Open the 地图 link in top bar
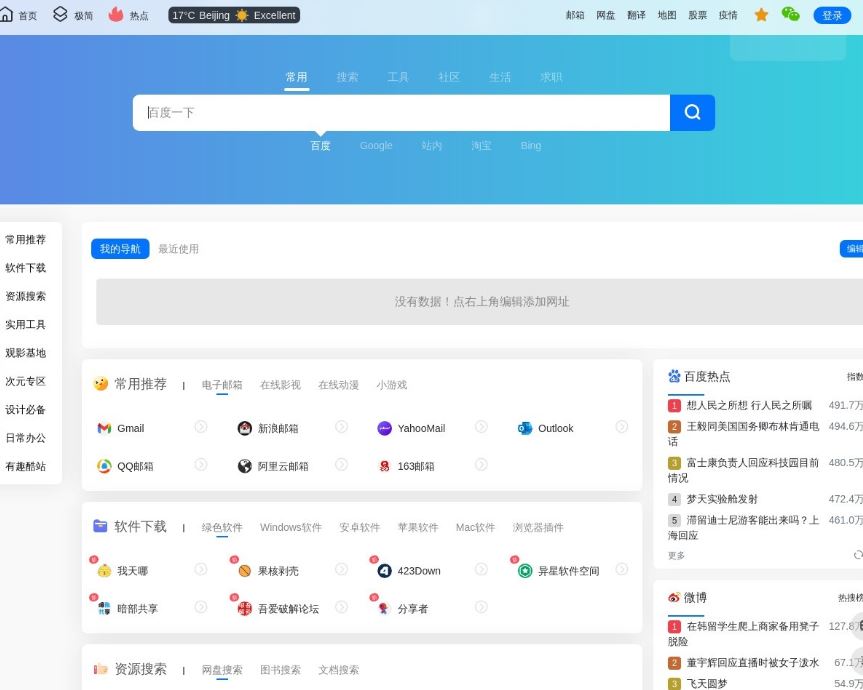The image size is (863, 690). coord(666,15)
